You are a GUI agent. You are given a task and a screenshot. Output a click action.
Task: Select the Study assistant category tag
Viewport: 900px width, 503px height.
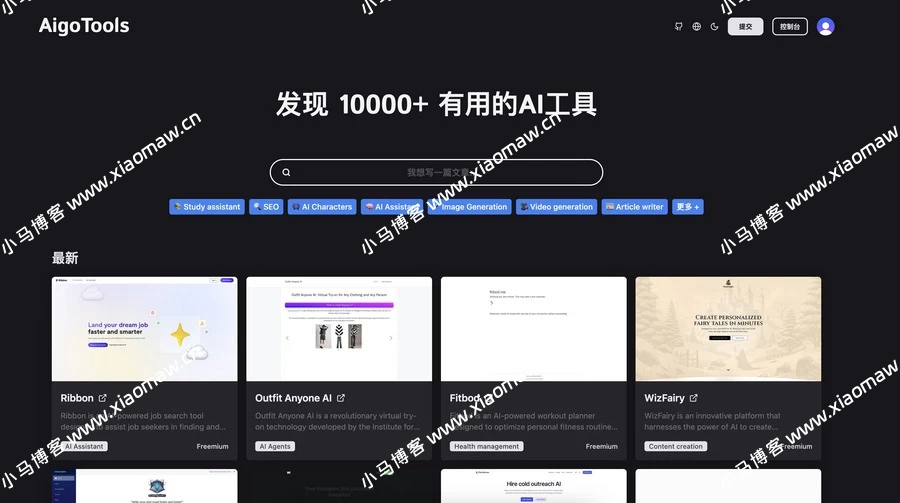[x=206, y=207]
